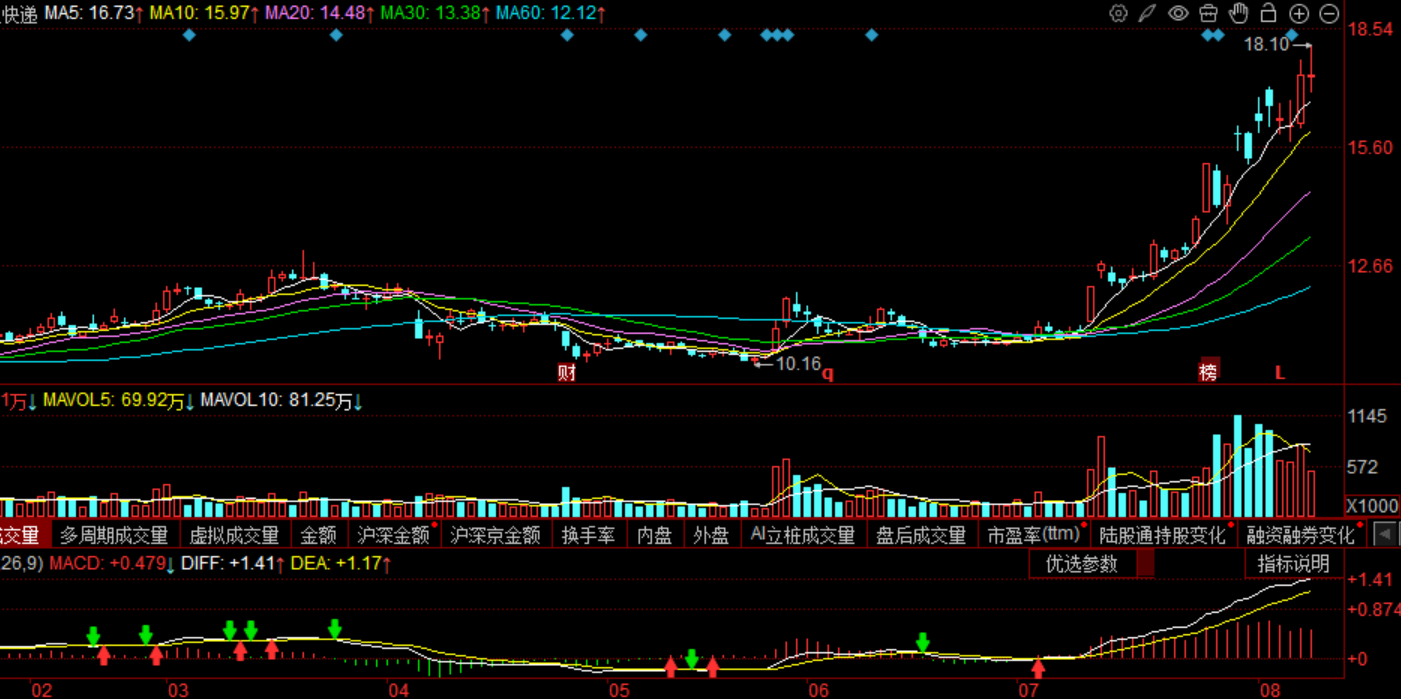Toggle the eye visibility icon
The width and height of the screenshot is (1401, 699).
pyautogui.click(x=1179, y=13)
